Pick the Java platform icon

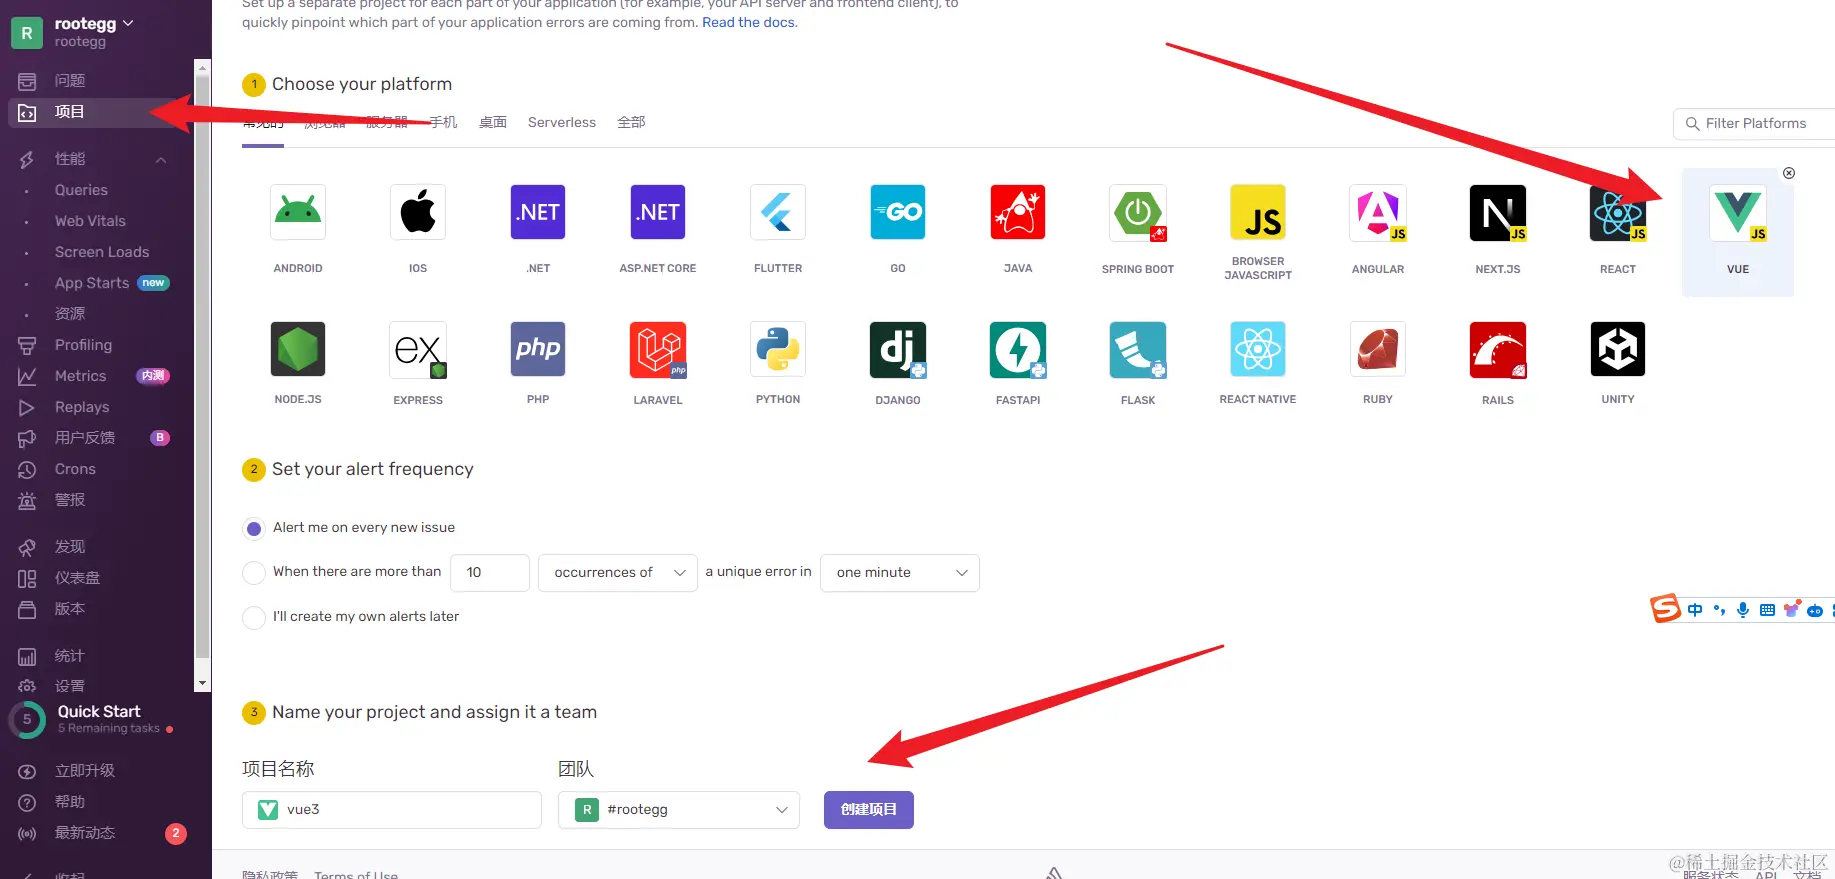1018,212
